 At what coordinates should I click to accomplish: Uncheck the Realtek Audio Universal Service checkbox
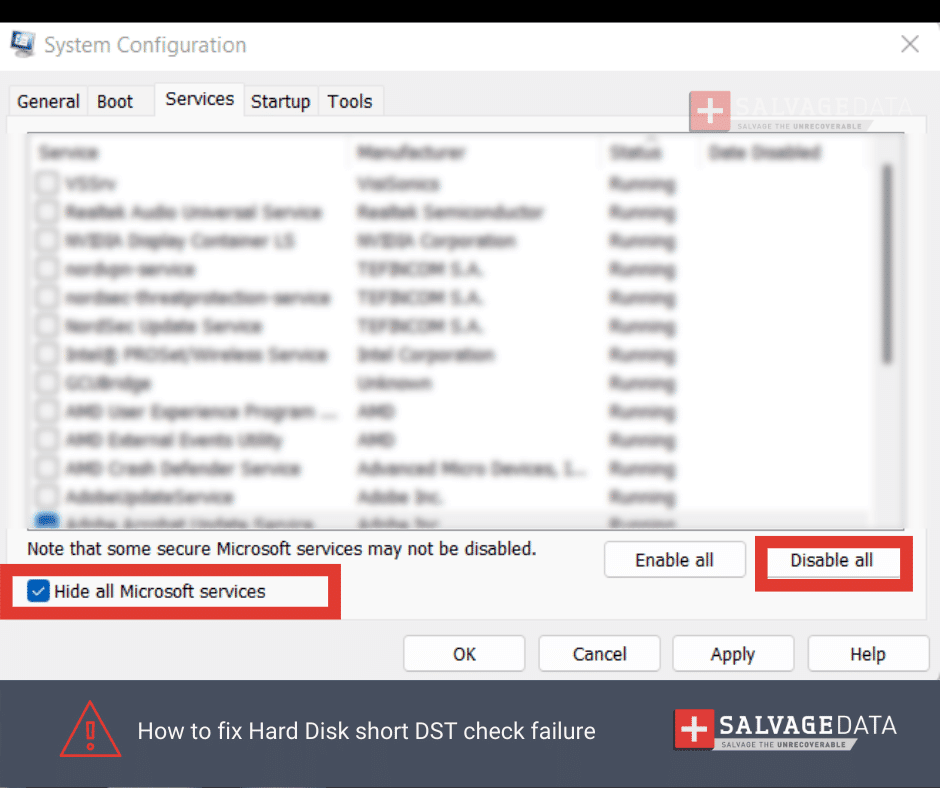[47, 212]
